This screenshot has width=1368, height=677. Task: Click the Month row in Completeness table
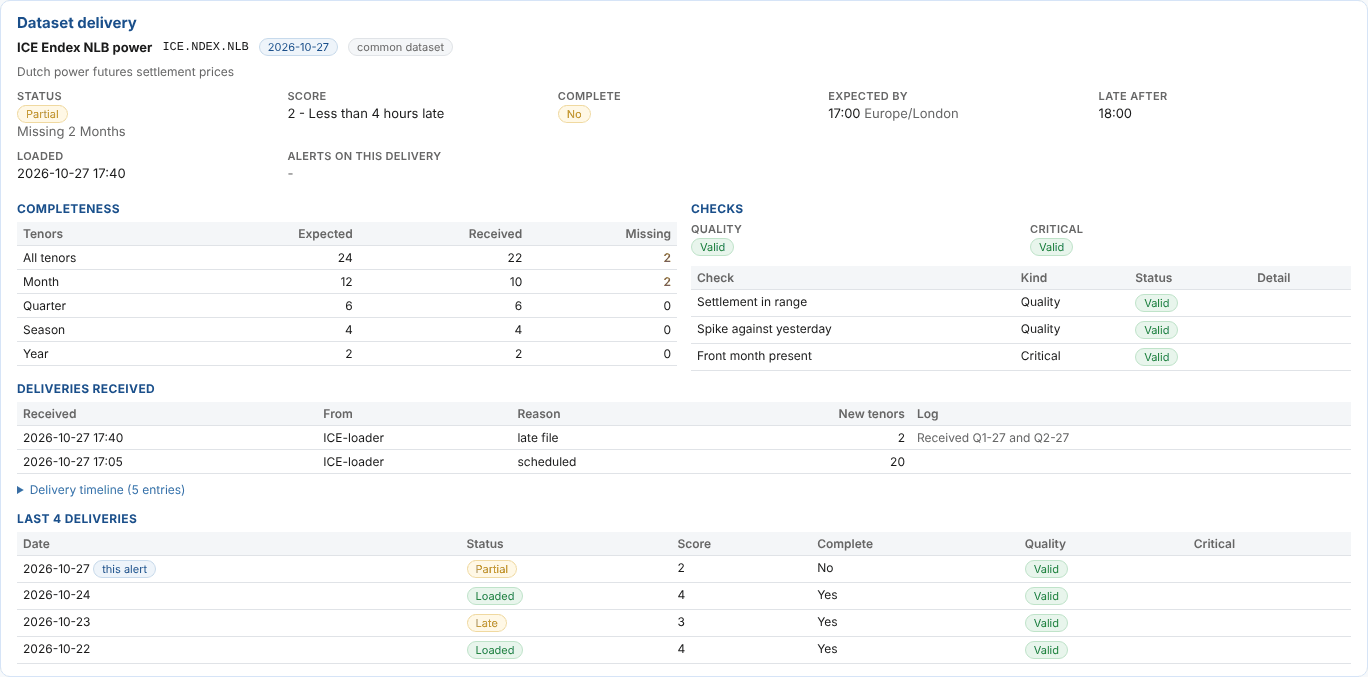point(347,282)
